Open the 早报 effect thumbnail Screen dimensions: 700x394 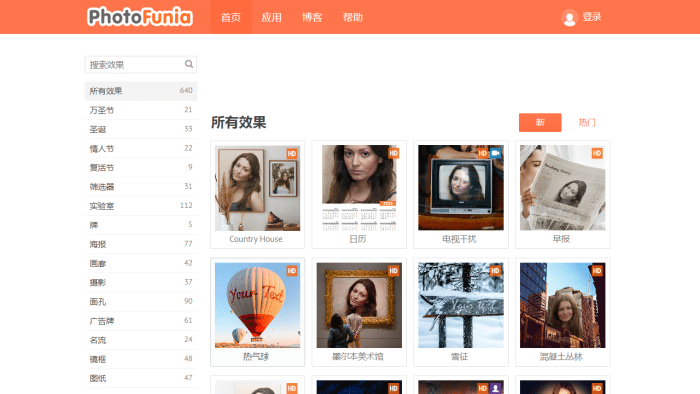tap(562, 188)
